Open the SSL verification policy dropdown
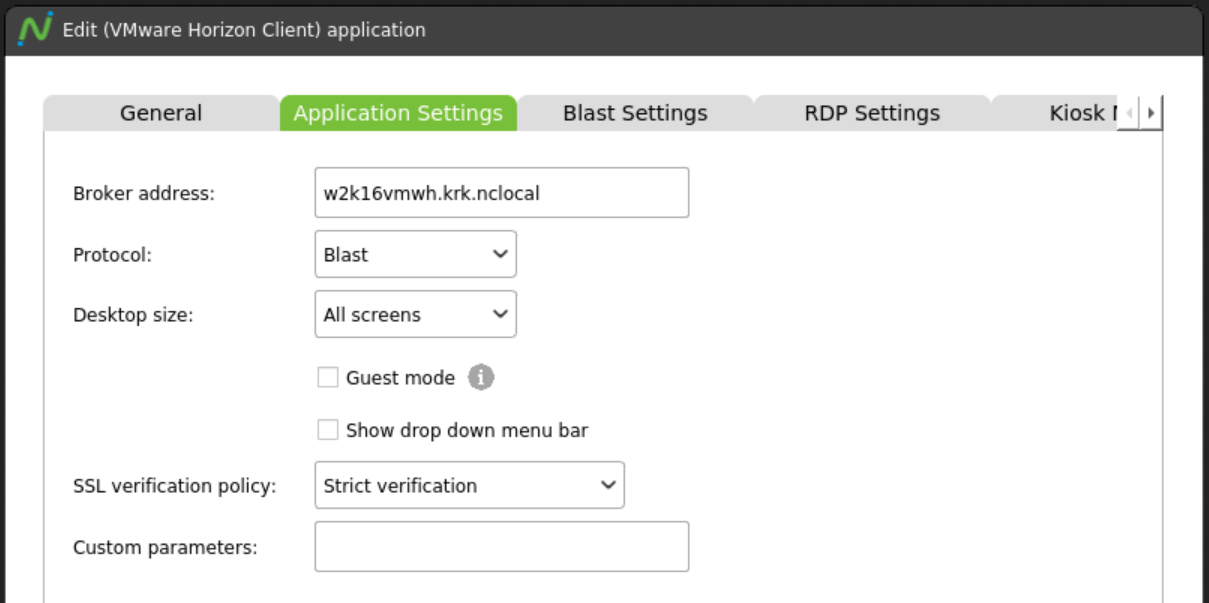The height and width of the screenshot is (603, 1209). click(x=469, y=485)
